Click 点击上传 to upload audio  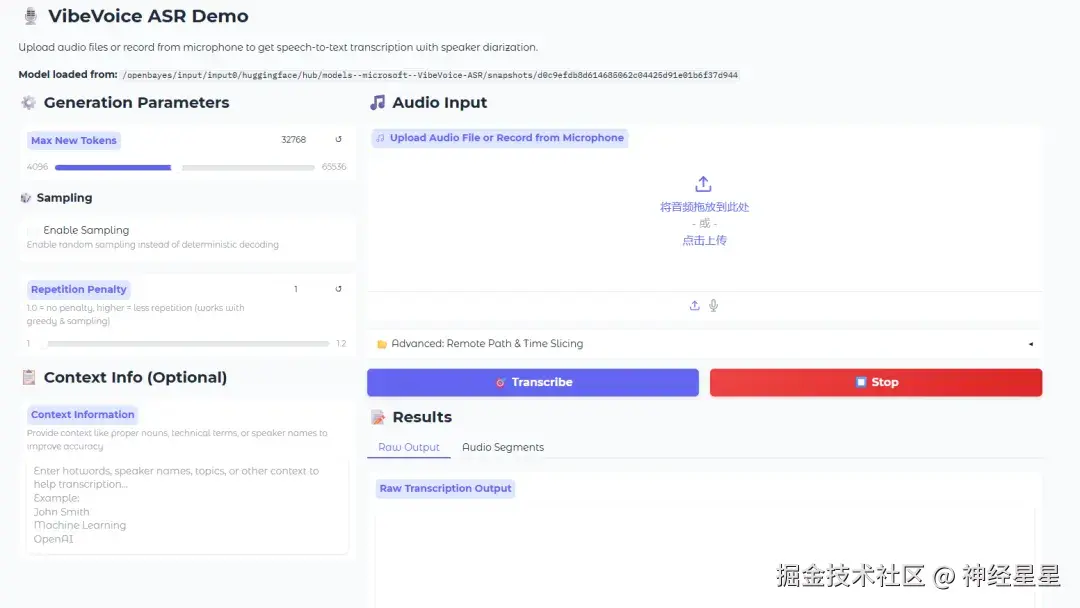point(704,240)
